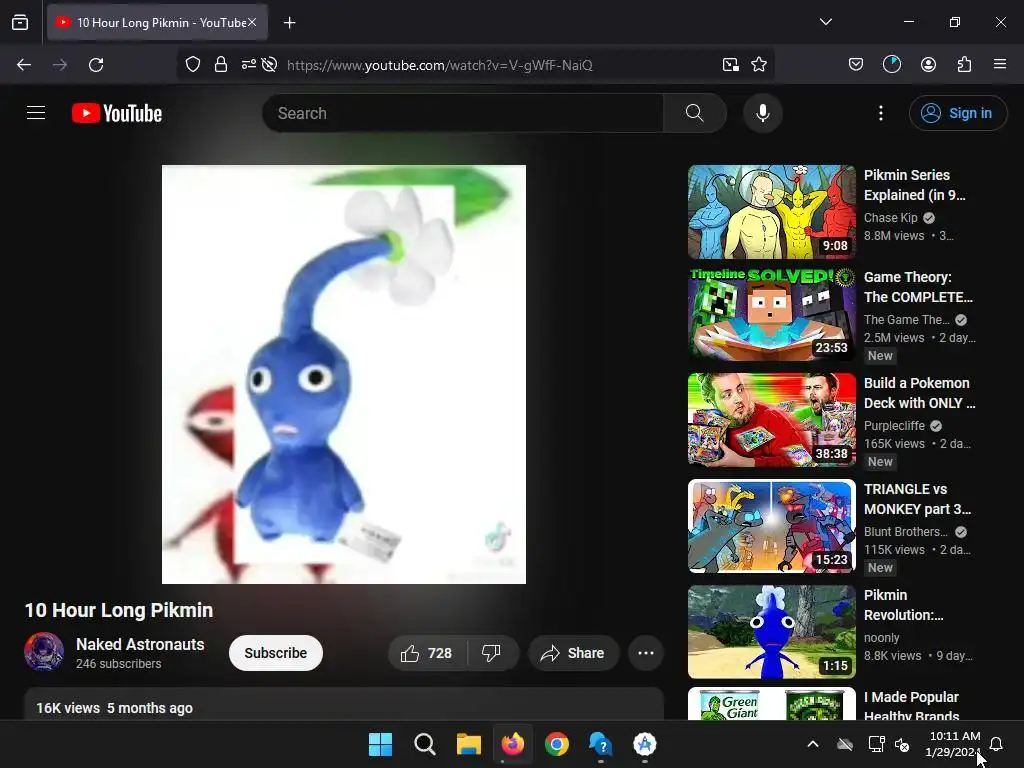Open Build a Pokemon Deck video title
Screen dimensions: 1024x768
click(920, 393)
